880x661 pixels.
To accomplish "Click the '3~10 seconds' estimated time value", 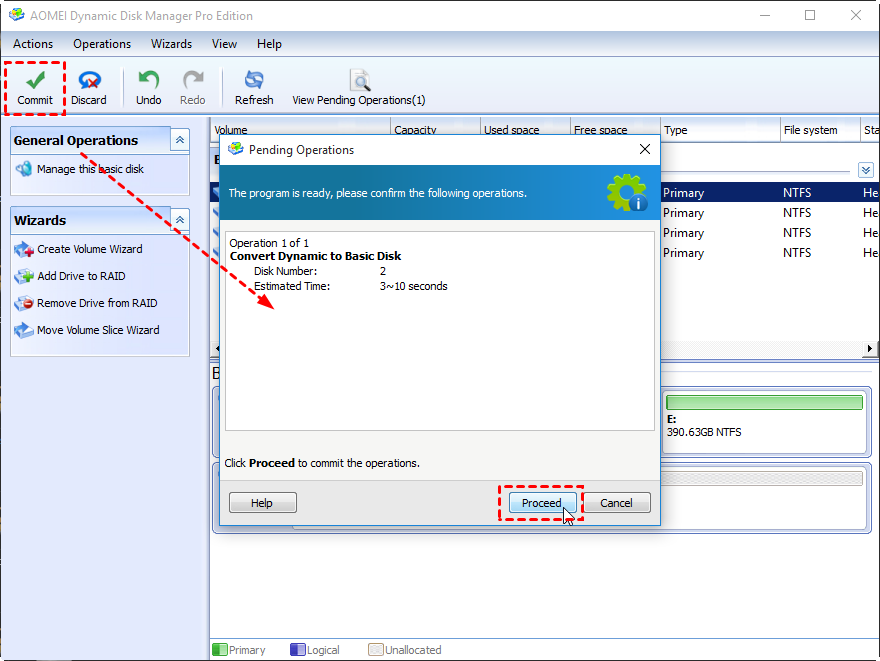I will [414, 286].
